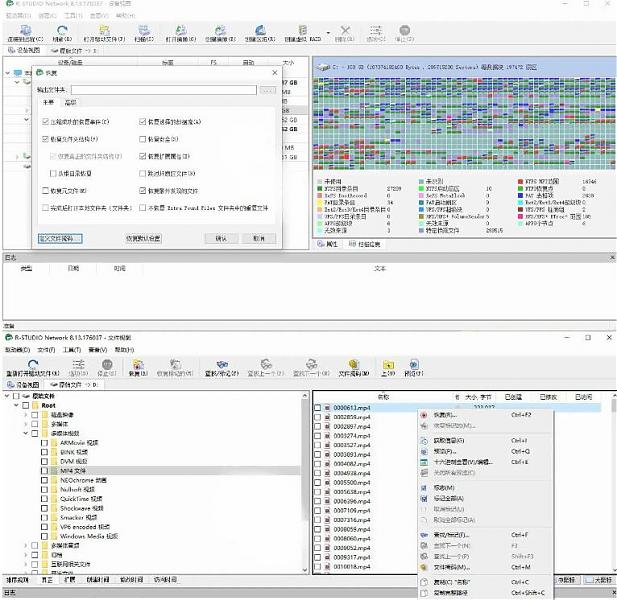
Task: Tick the checkbox beside 0000613.mp4
Action: coord(318,408)
